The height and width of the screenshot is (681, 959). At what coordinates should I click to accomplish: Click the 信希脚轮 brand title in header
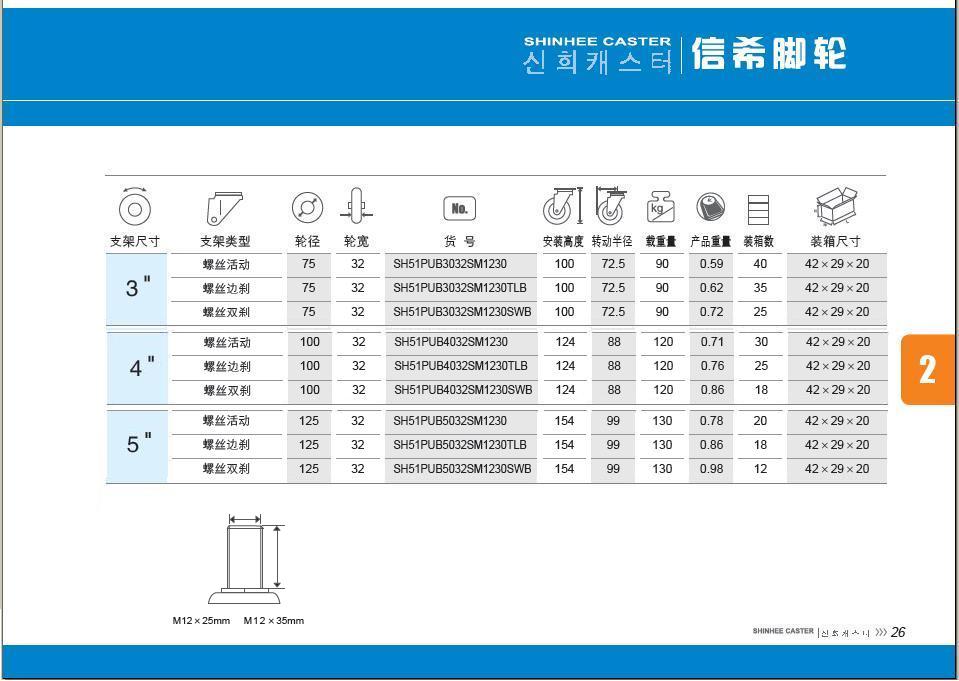[769, 54]
